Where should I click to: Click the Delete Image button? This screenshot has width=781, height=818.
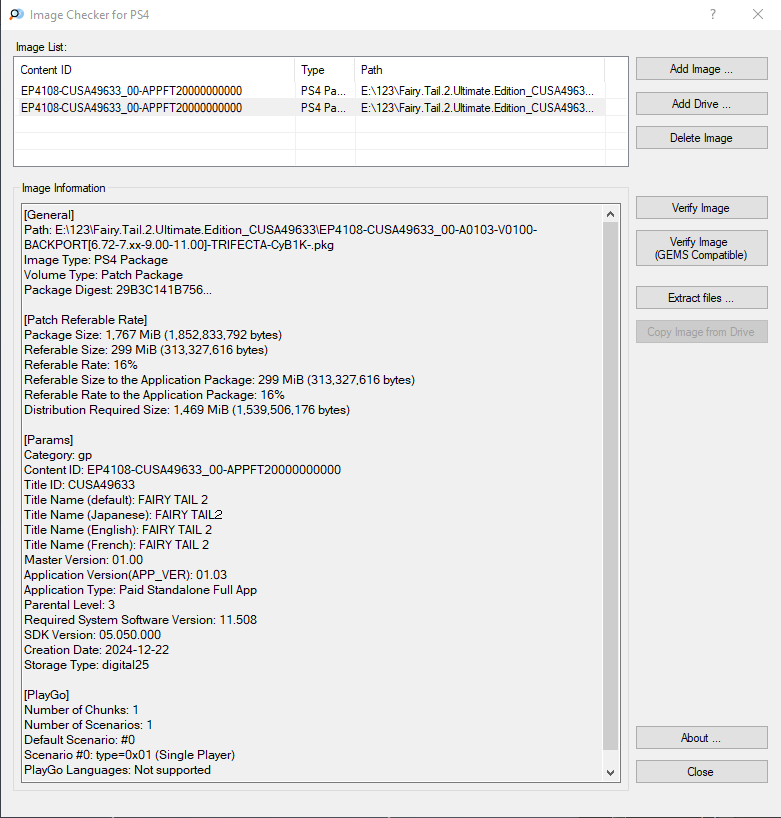pos(701,138)
